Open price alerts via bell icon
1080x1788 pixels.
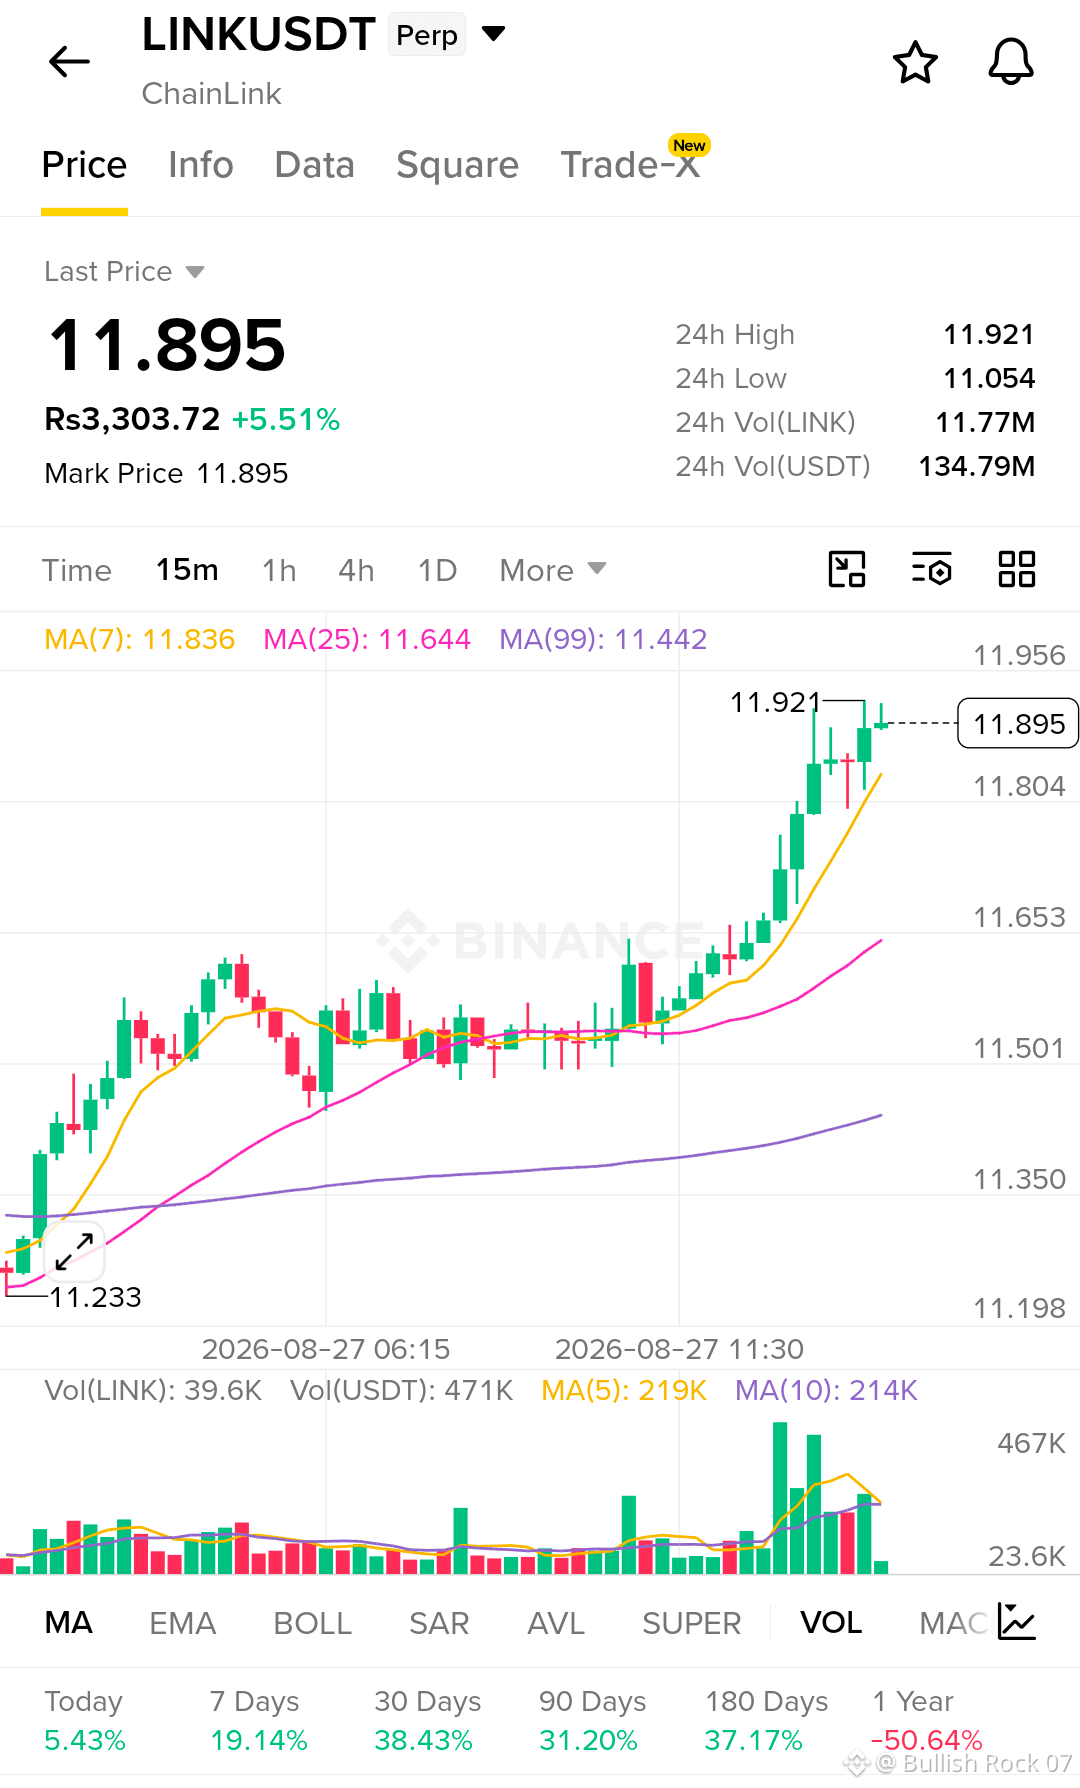1011,62
